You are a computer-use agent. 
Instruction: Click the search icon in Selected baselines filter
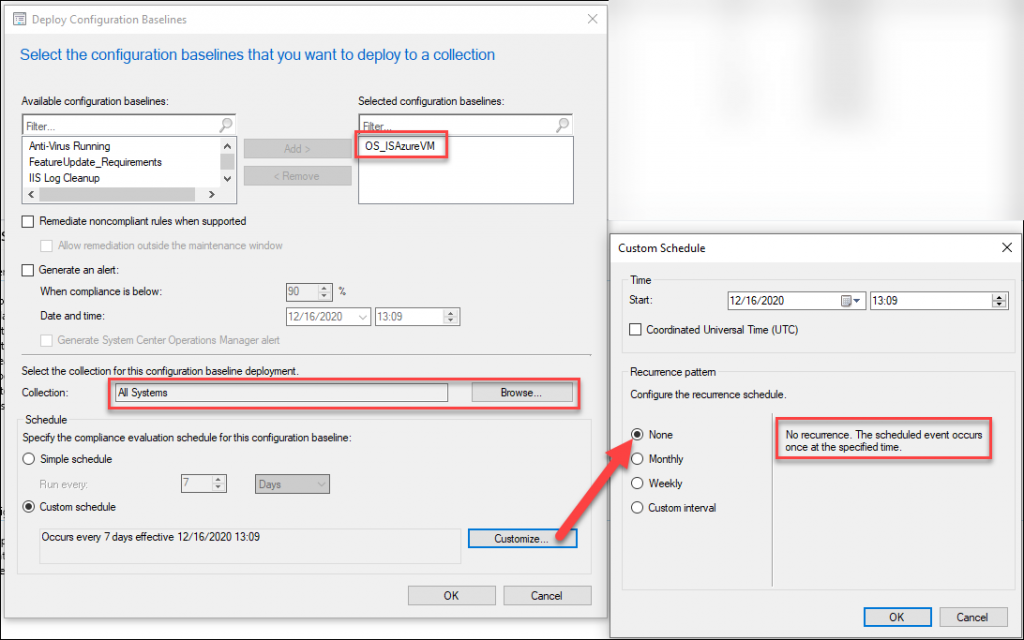tap(562, 126)
